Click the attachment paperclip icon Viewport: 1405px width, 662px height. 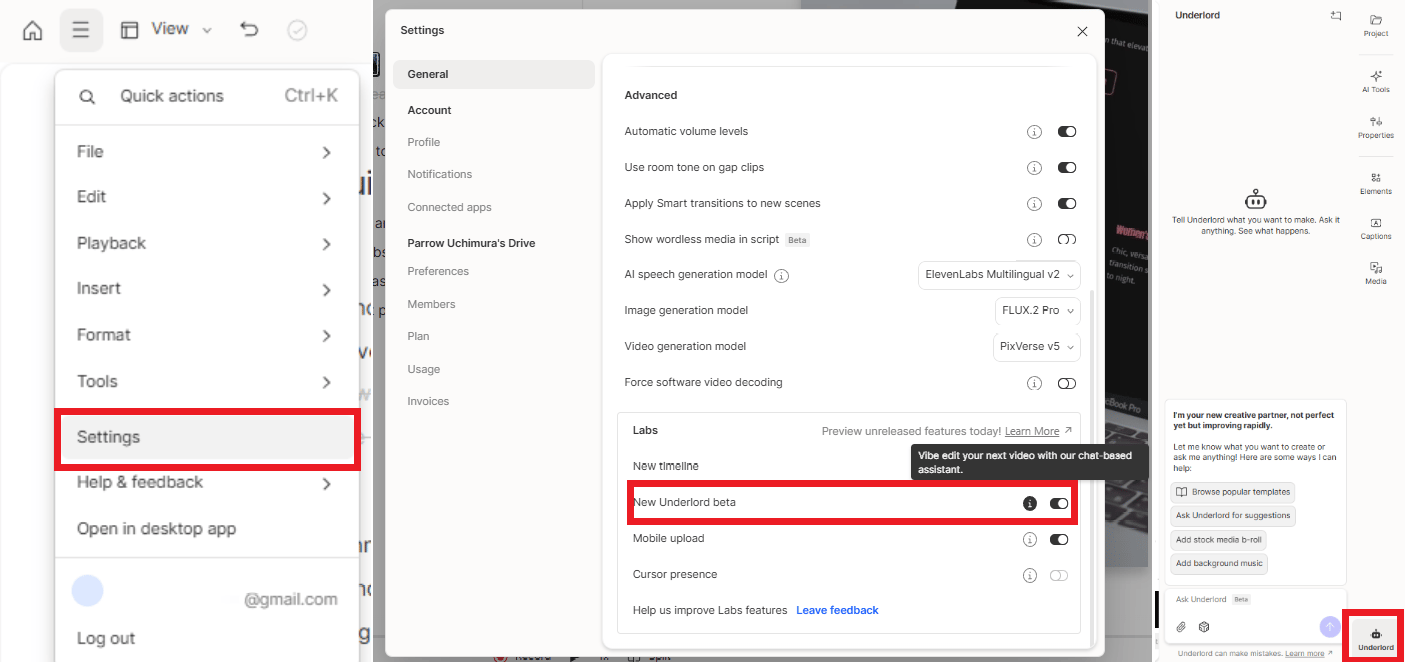(1181, 627)
